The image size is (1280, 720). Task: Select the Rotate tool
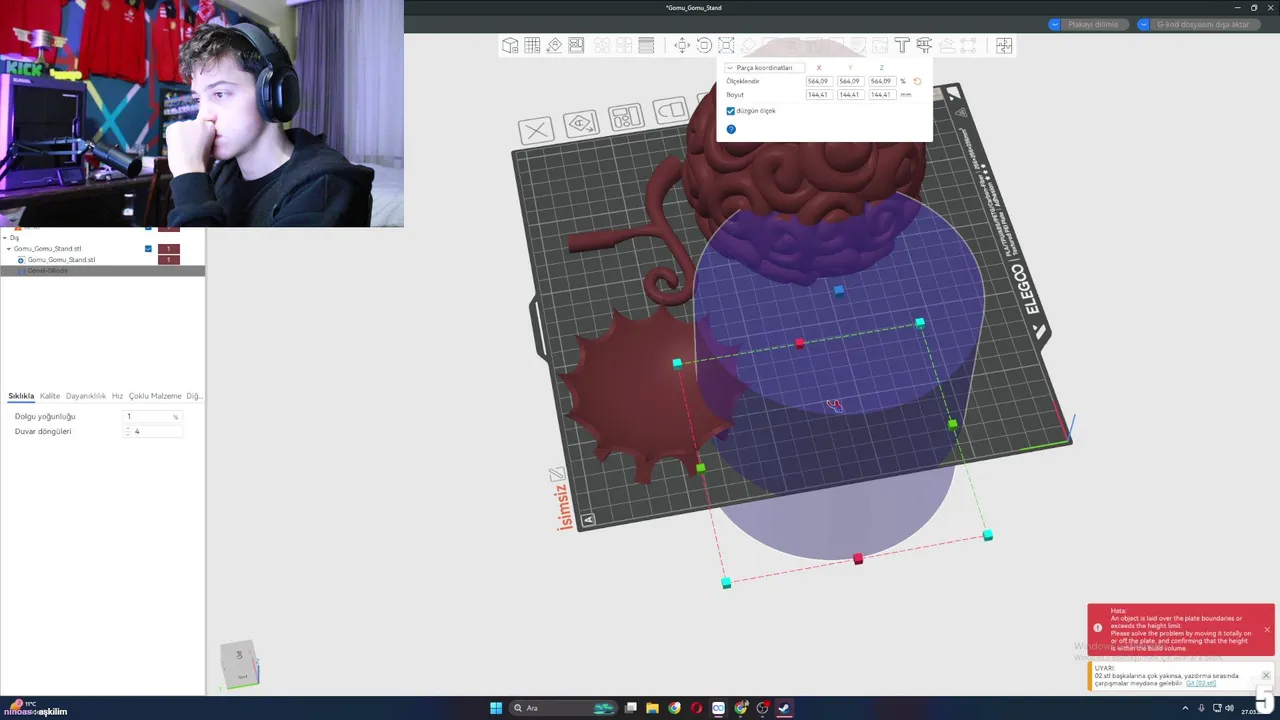pos(704,45)
